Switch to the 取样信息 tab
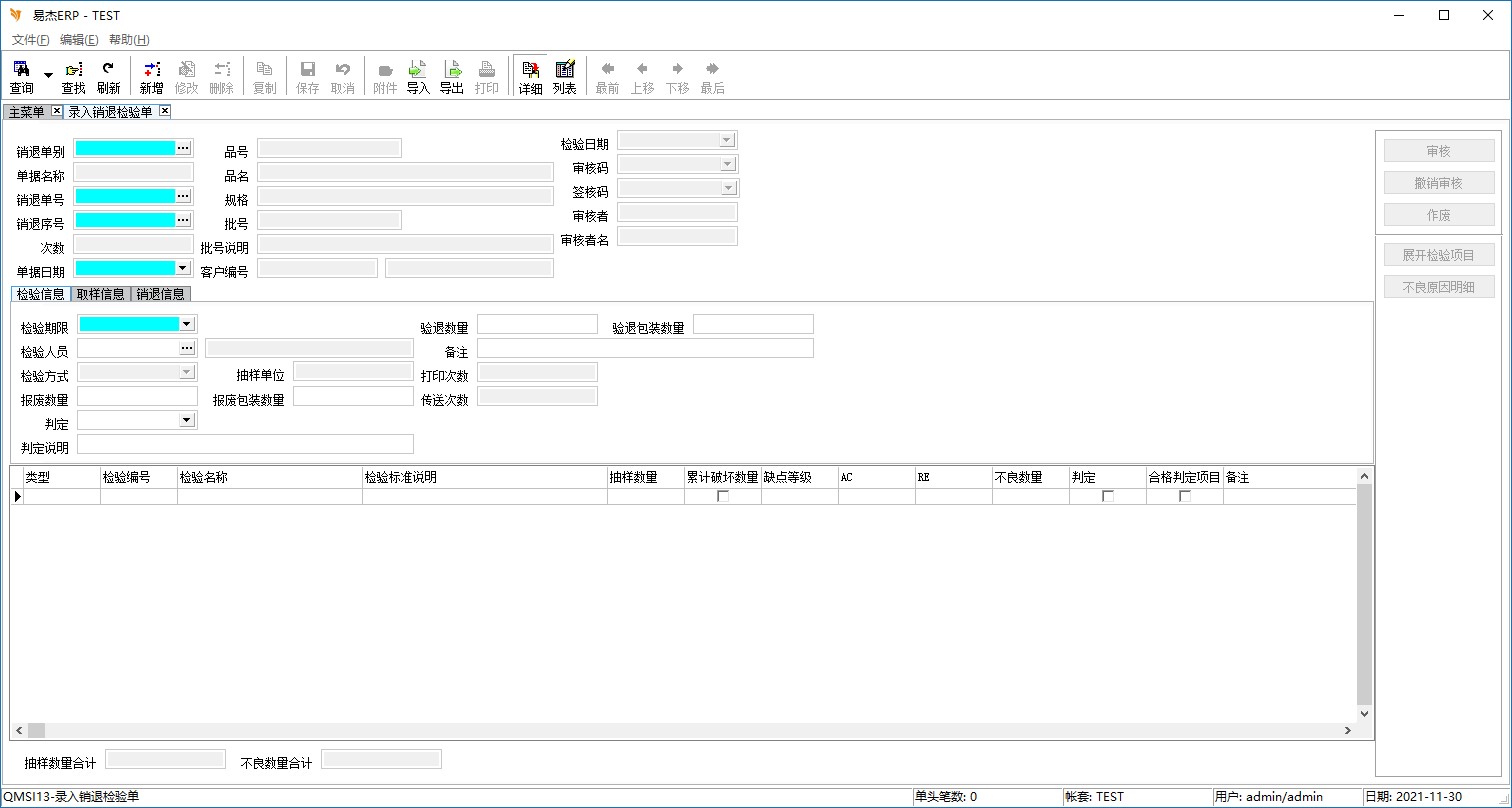This screenshot has height=808, width=1512. (101, 294)
